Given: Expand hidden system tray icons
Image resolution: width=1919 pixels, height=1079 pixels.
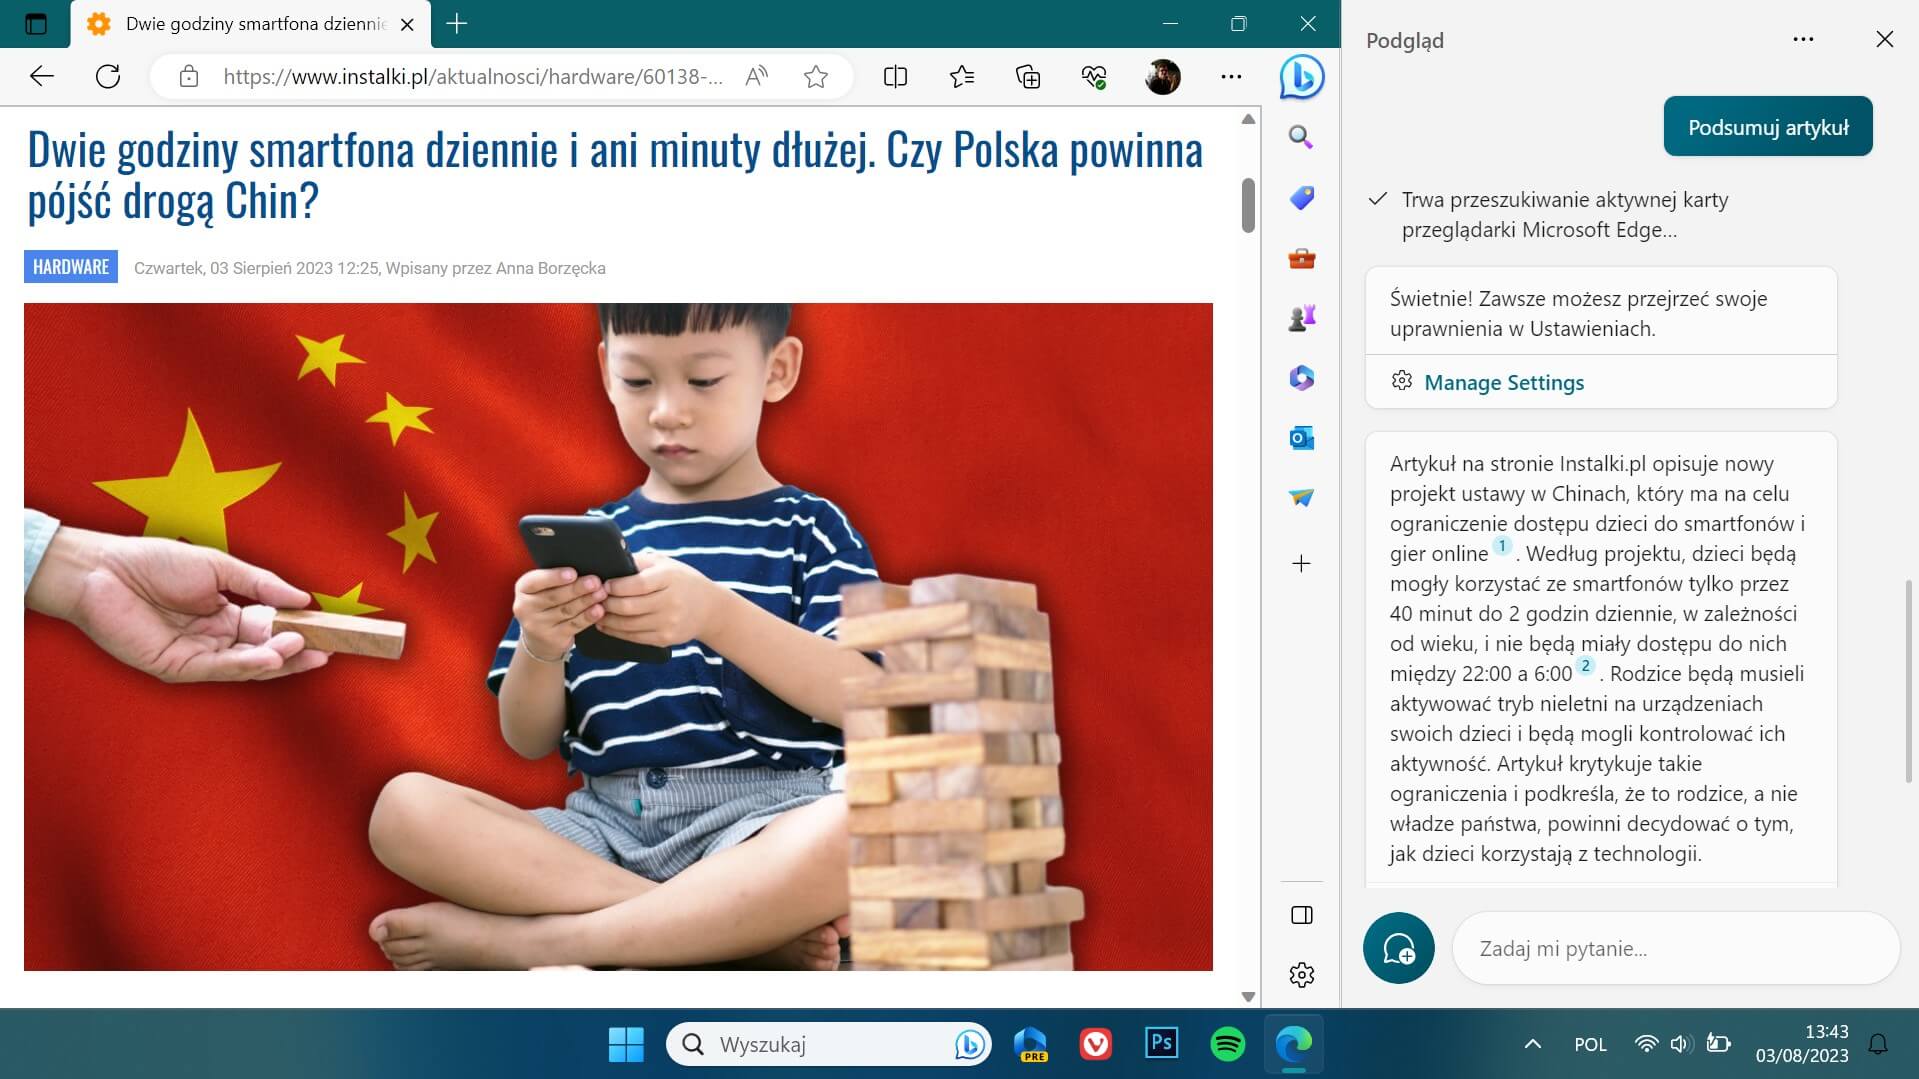Looking at the screenshot, I should (1530, 1043).
